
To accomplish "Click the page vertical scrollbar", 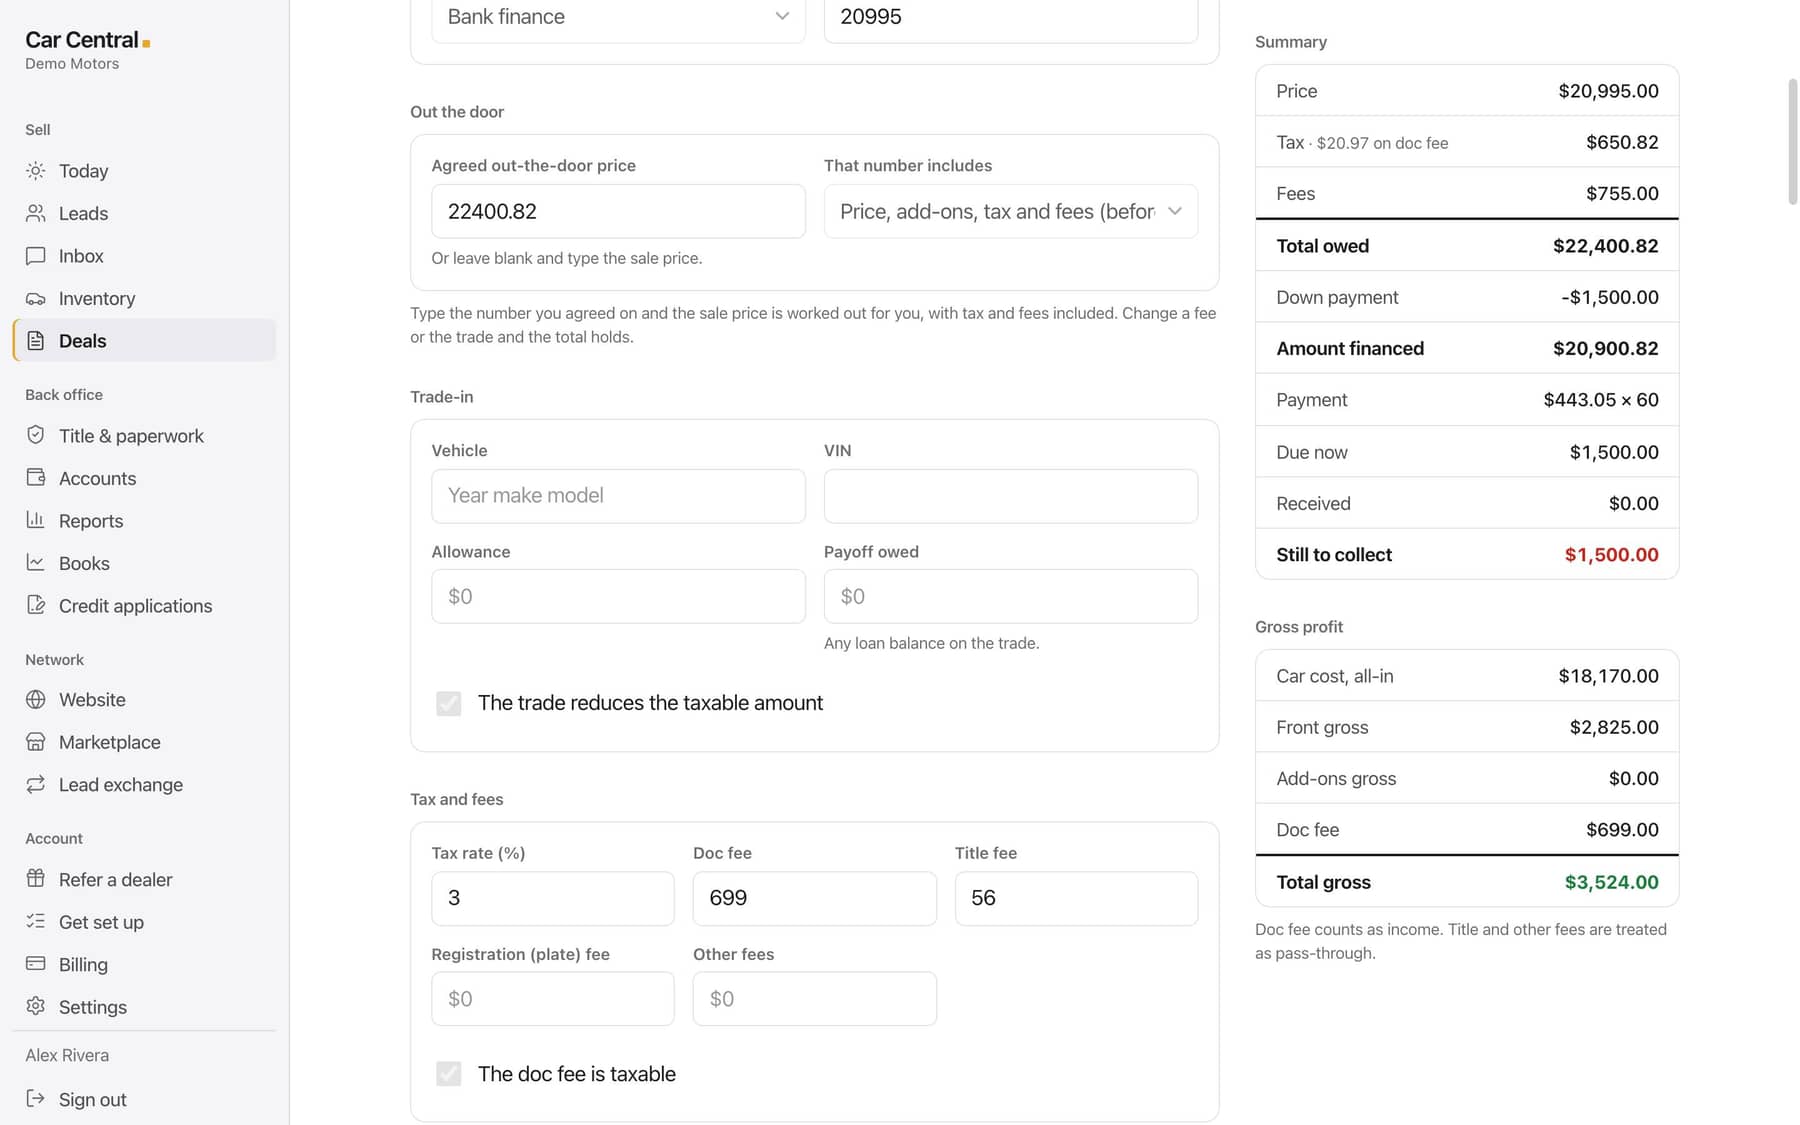I will (x=1792, y=142).
